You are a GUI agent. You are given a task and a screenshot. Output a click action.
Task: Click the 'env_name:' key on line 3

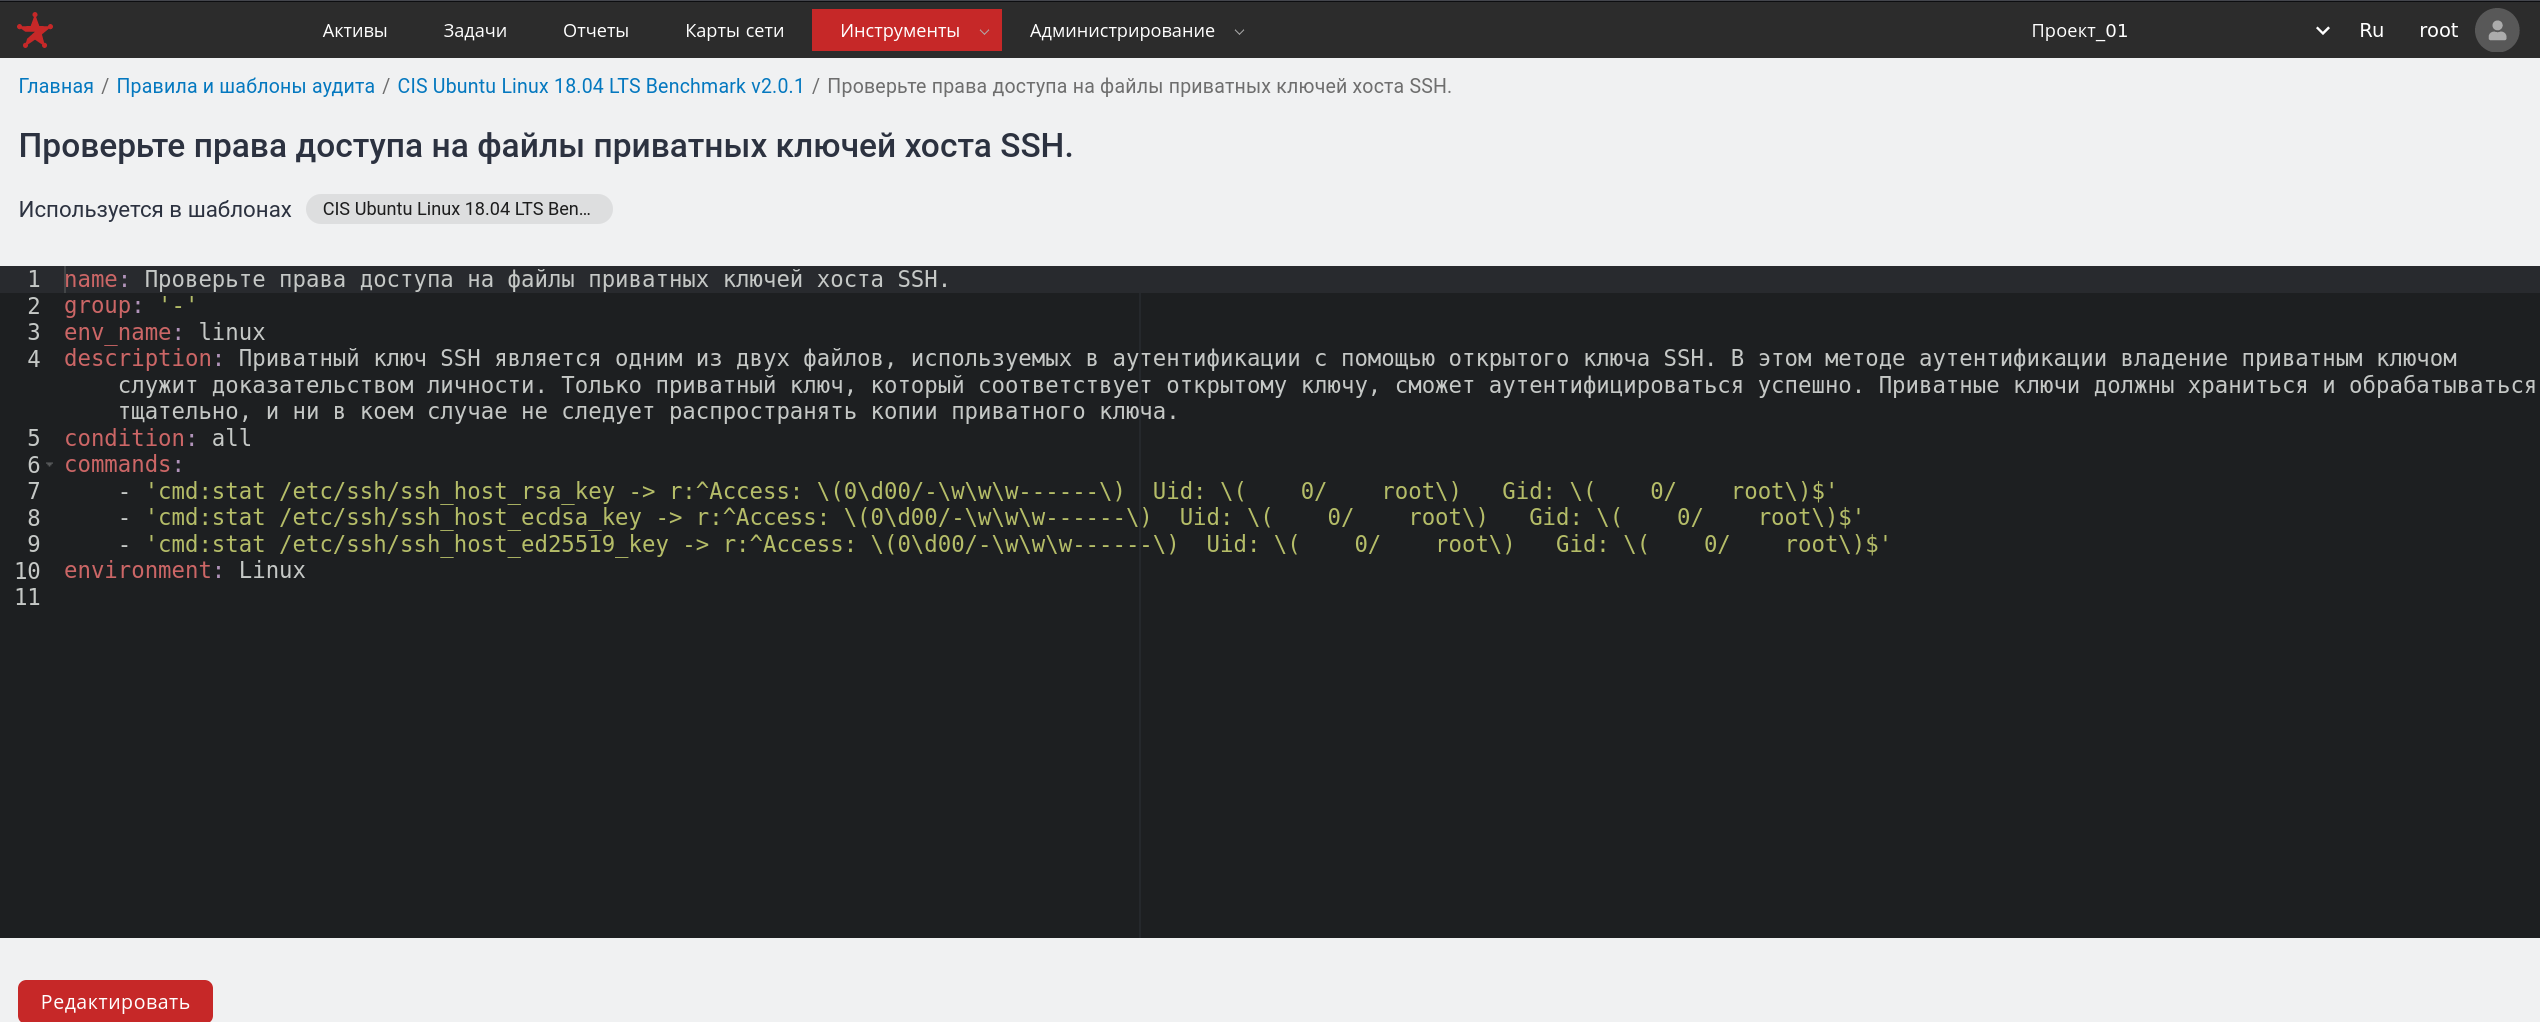tap(124, 332)
